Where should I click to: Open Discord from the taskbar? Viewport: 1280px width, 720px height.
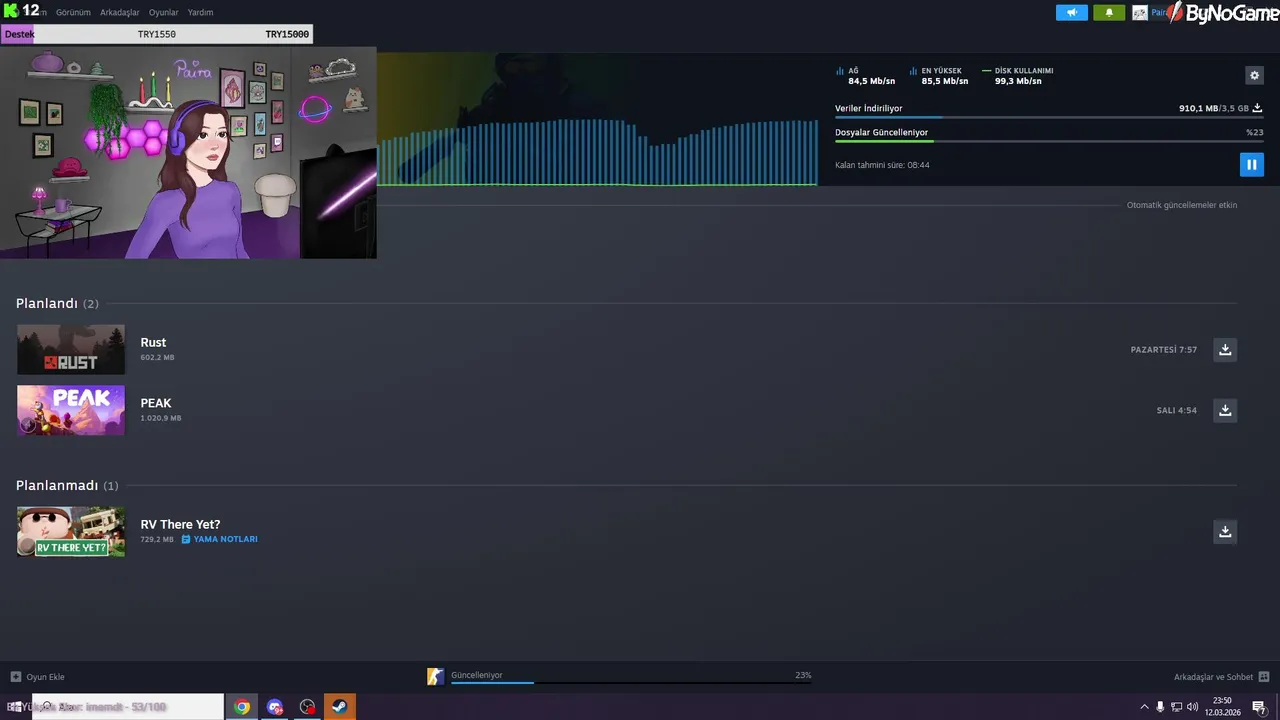275,707
